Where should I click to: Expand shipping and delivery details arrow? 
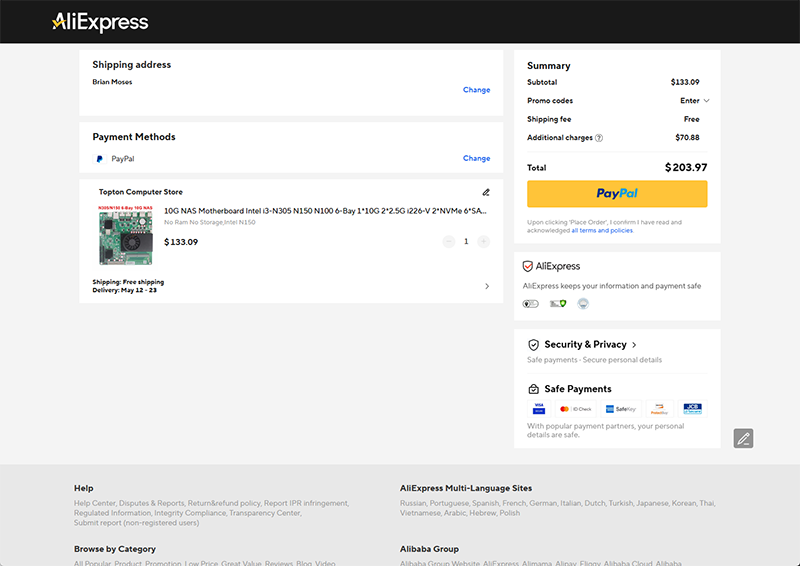pyautogui.click(x=487, y=286)
